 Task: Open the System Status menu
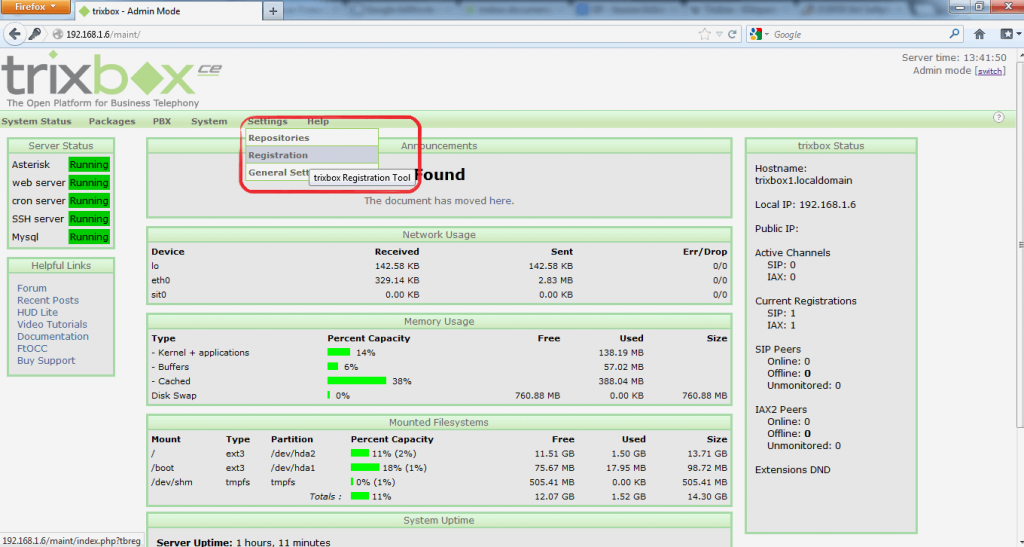[x=37, y=121]
